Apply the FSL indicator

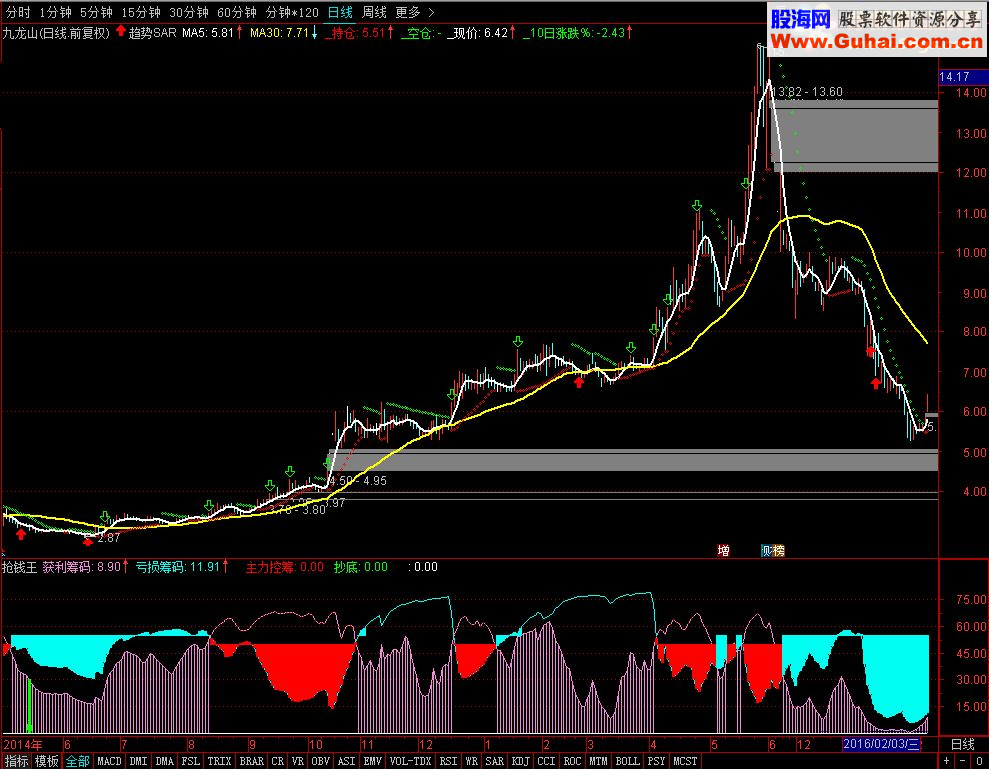tap(190, 761)
